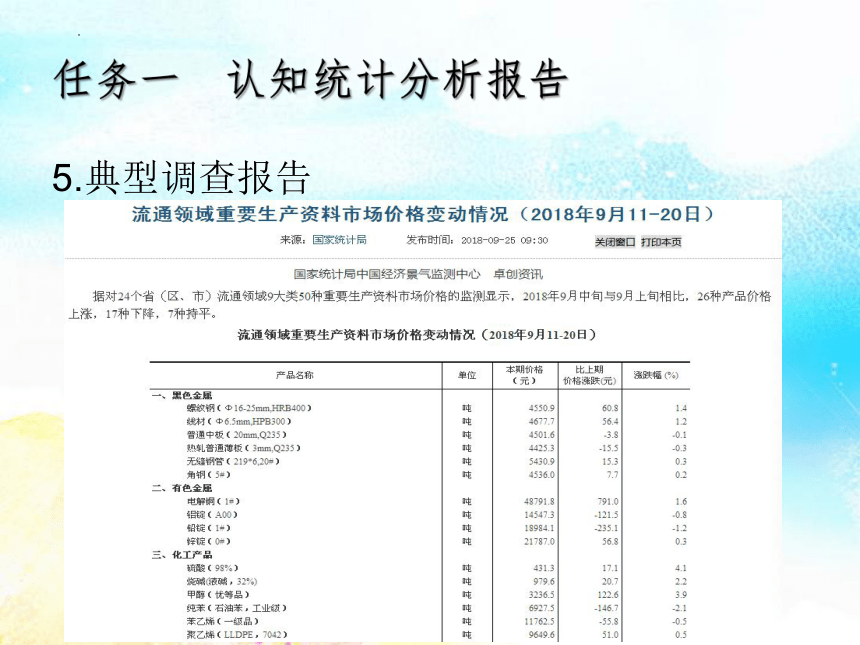Click the percentage 1.4 for 螺纹钢
The height and width of the screenshot is (645, 860).
(x=681, y=408)
